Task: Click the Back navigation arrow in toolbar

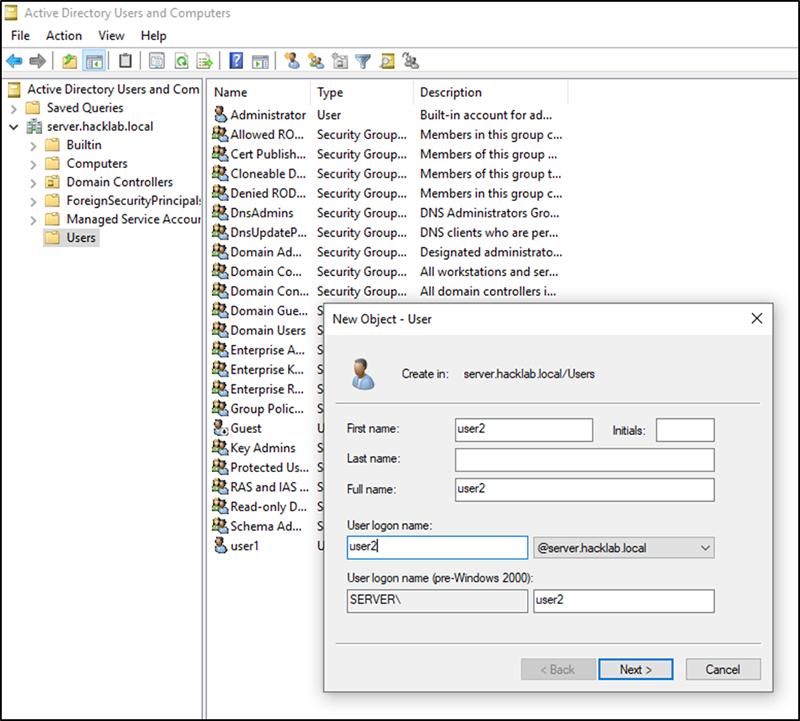Action: [14, 61]
